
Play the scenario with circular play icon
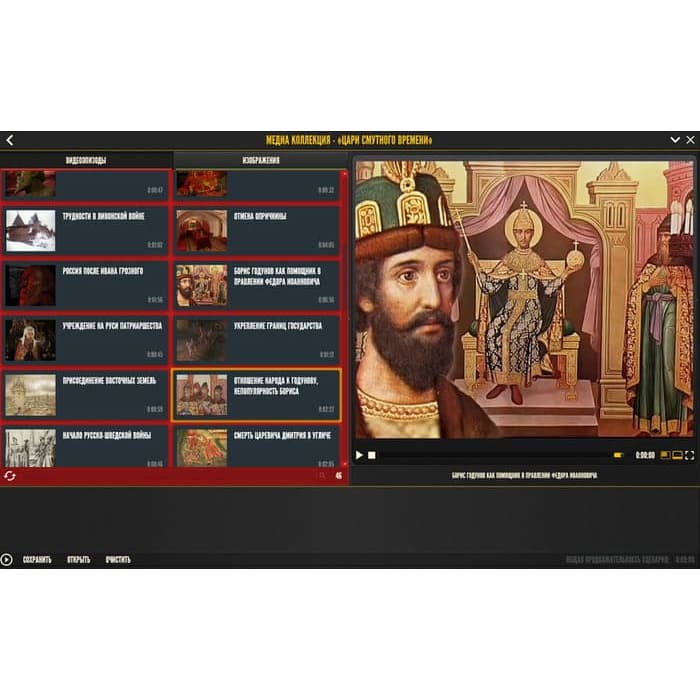click(x=6, y=559)
